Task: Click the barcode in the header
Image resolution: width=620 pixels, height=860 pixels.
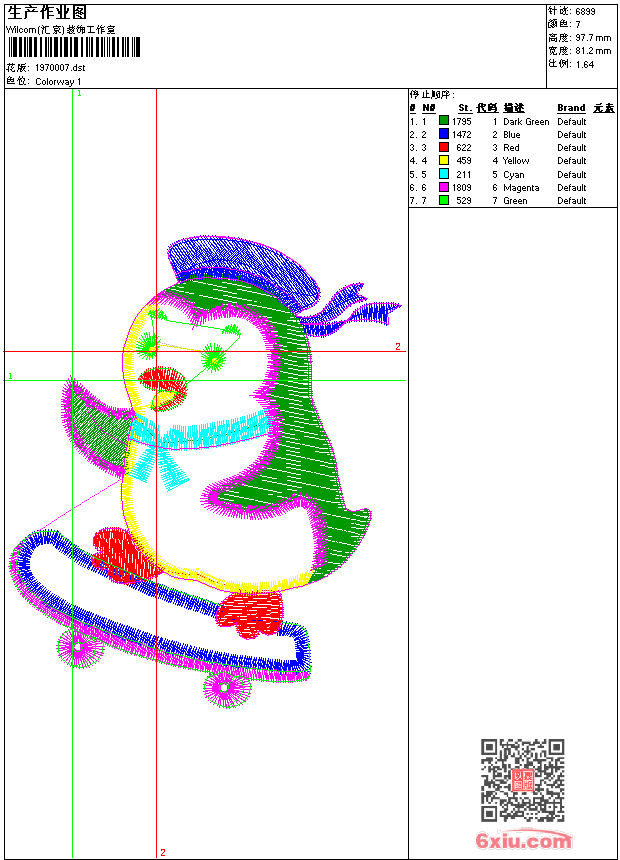Action: (74, 47)
